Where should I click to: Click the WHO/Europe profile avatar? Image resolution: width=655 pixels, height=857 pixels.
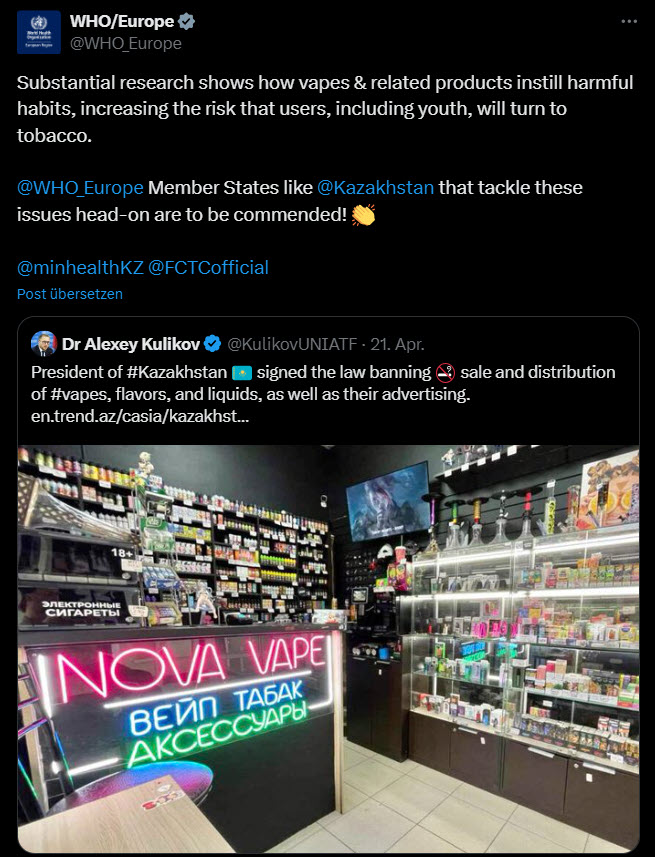39,32
